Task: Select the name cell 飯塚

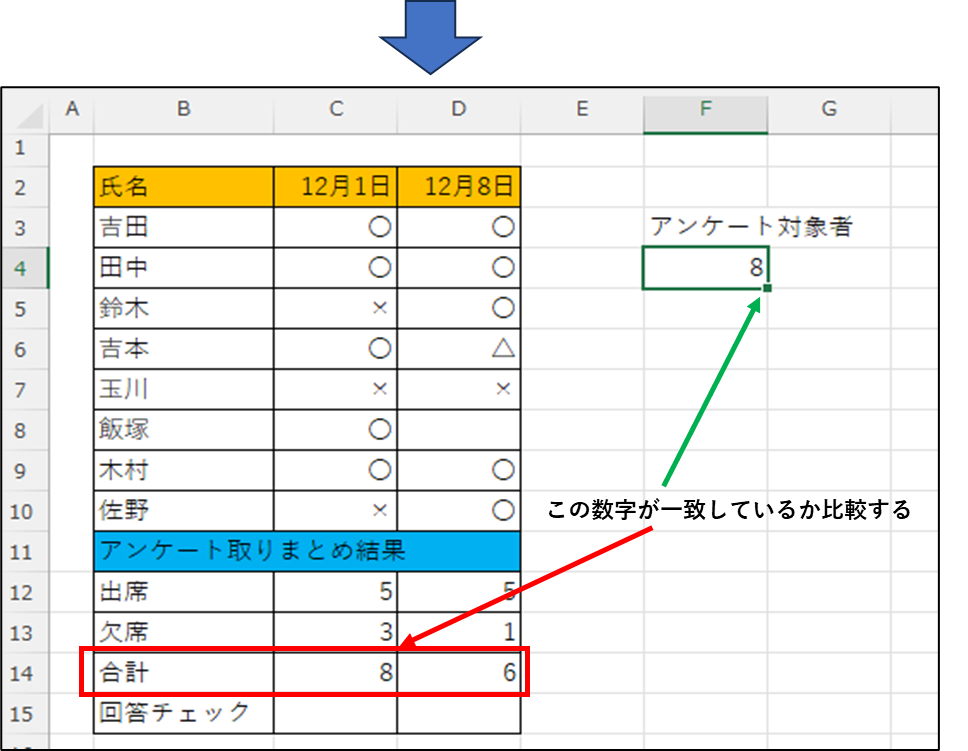Action: click(x=183, y=430)
